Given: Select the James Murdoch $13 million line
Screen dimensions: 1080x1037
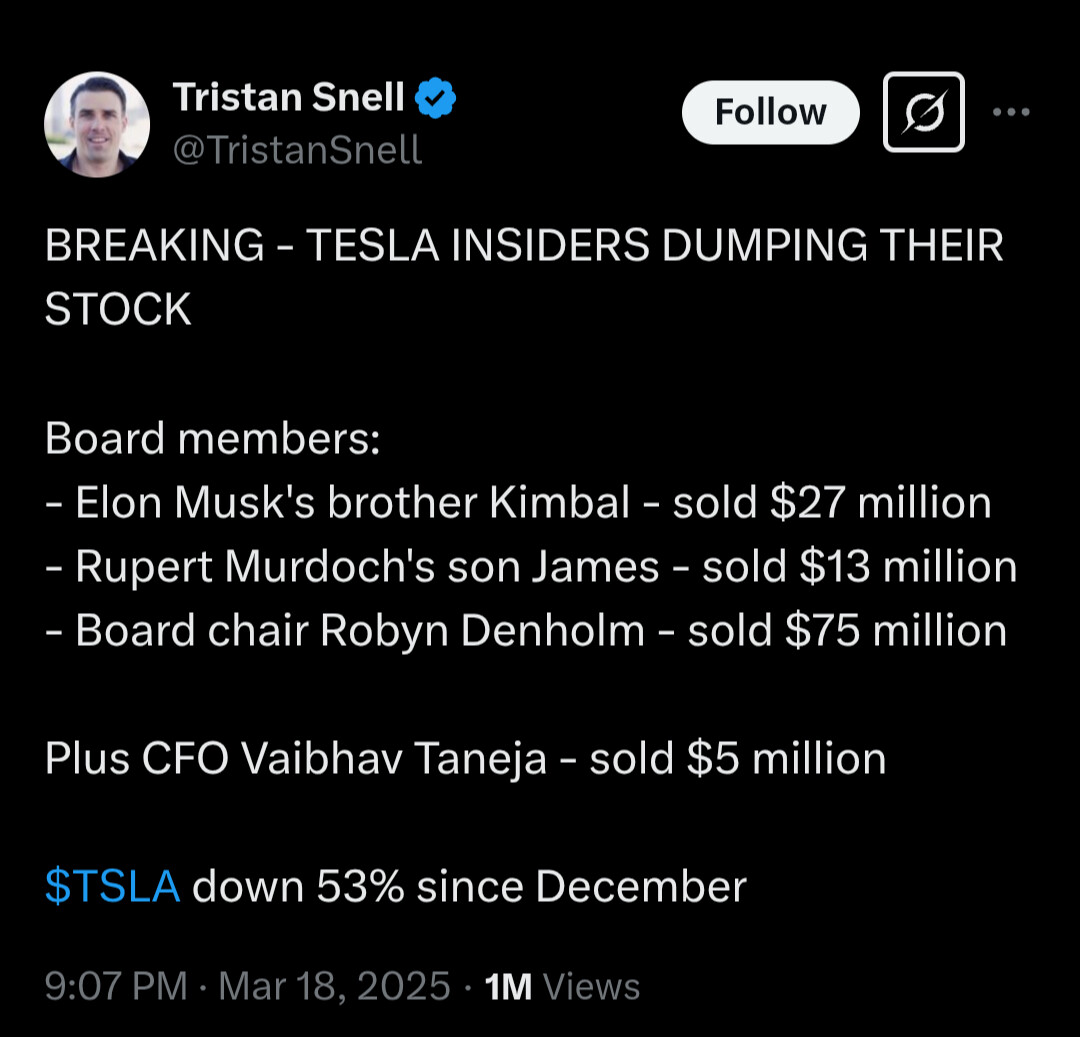Looking at the screenshot, I should (x=531, y=567).
